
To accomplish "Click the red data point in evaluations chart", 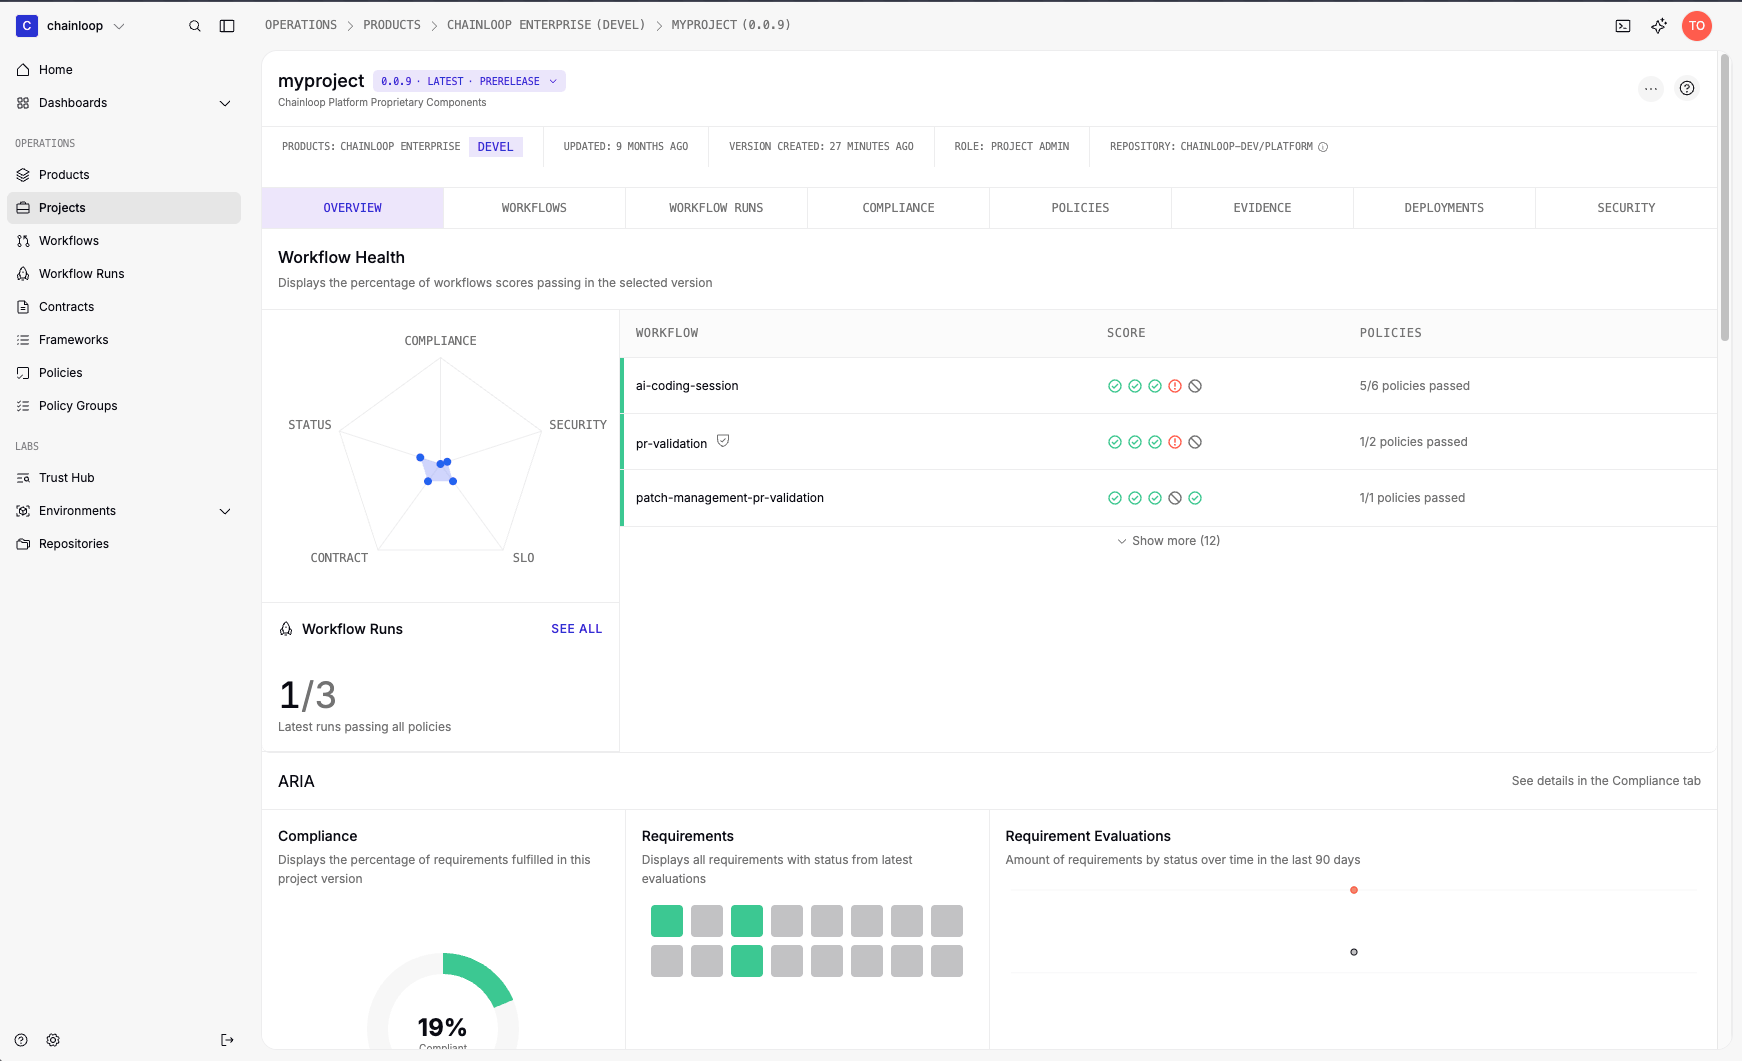I will (1354, 890).
